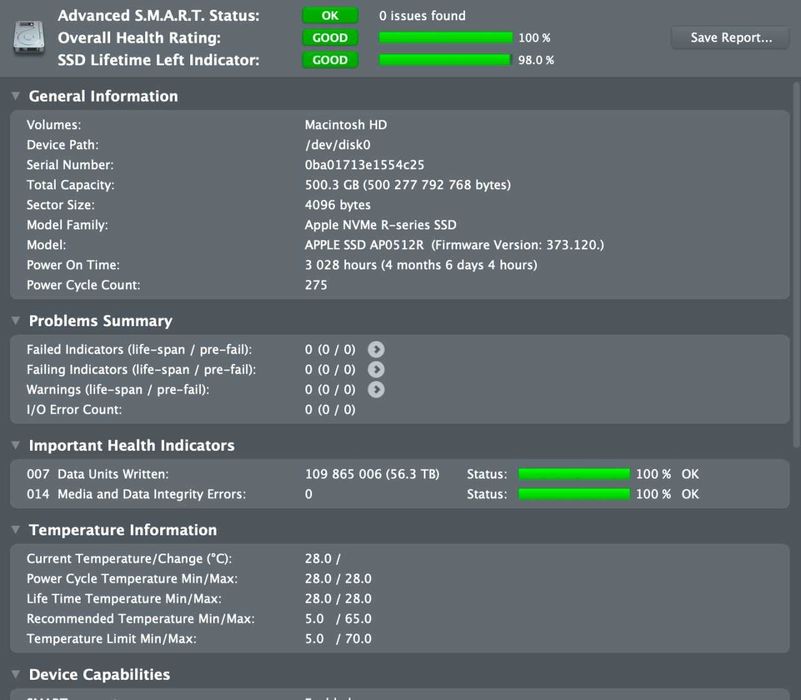Viewport: 801px width, 700px height.
Task: Click the Current Temperature/Change label
Action: (129, 558)
